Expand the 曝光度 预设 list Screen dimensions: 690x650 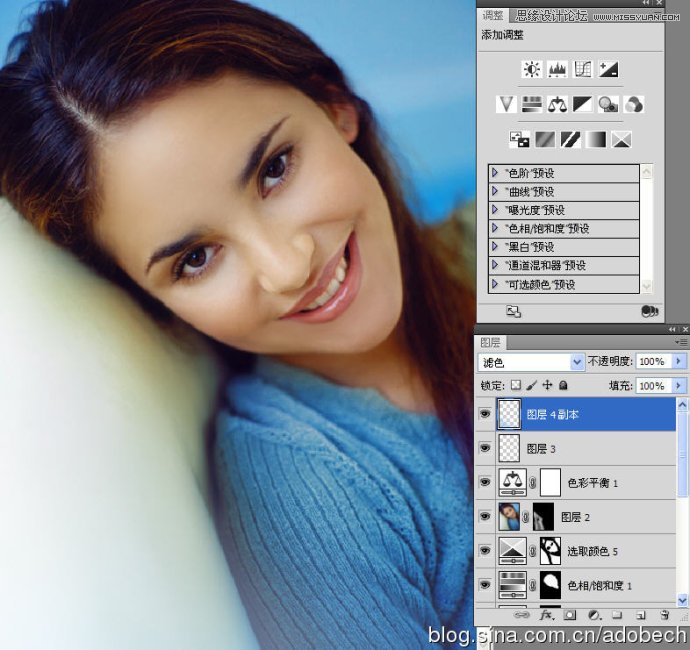[495, 210]
